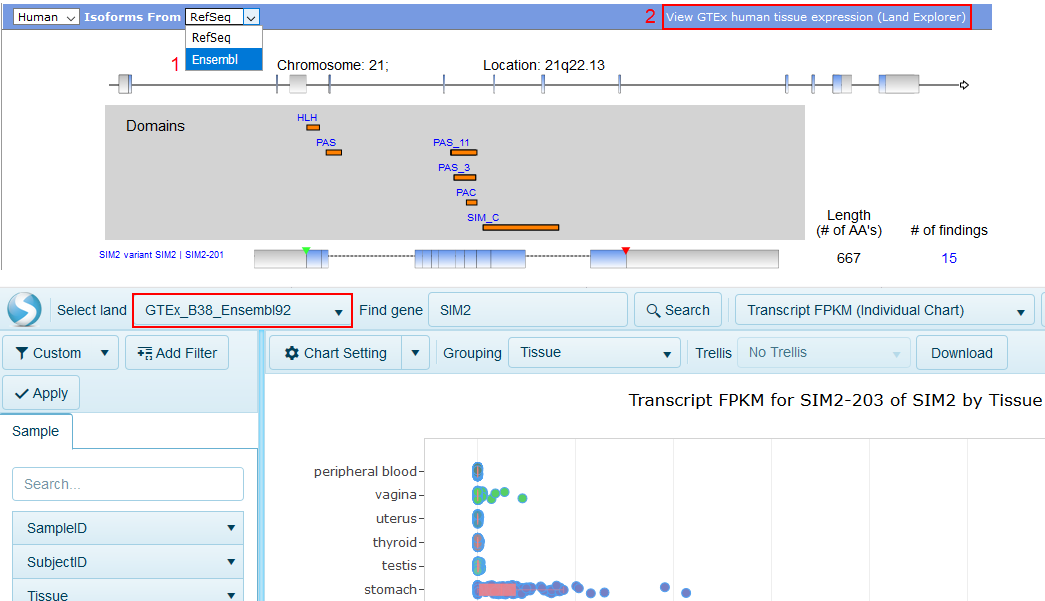This screenshot has width=1045, height=601.
Task: Expand the Grouping Tissue dropdown
Action: (594, 353)
